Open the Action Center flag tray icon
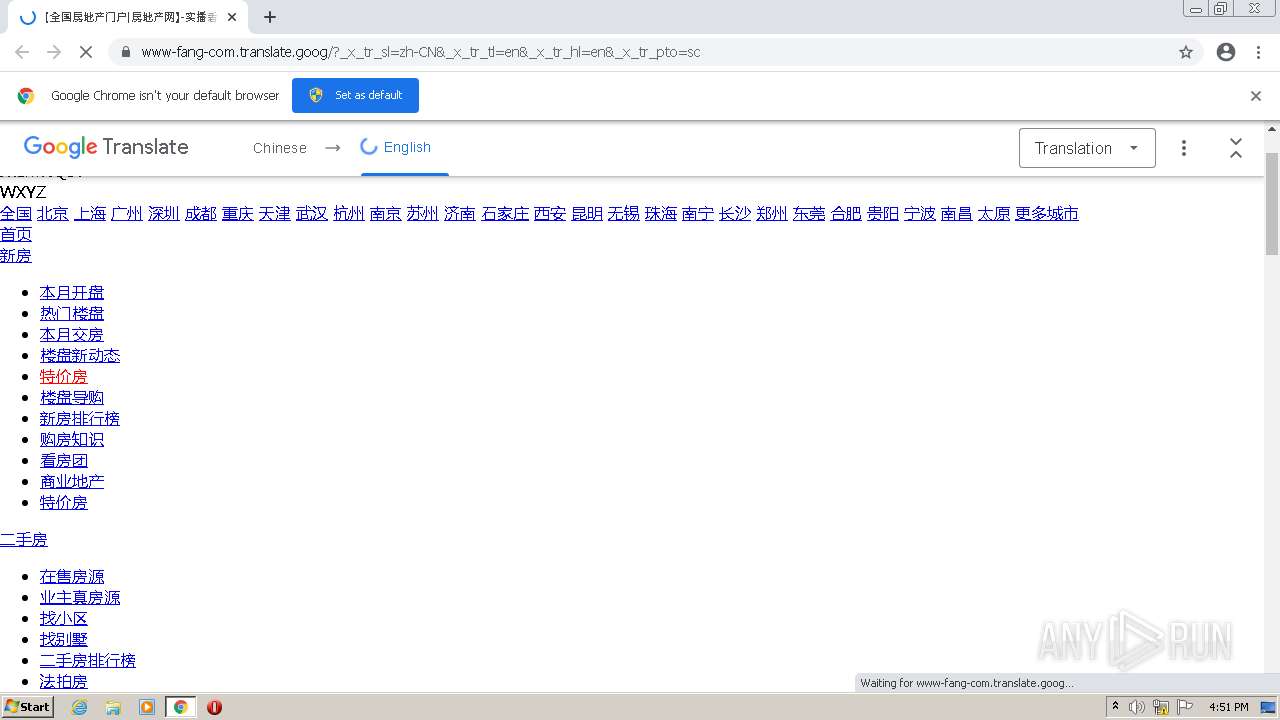 point(1183,707)
